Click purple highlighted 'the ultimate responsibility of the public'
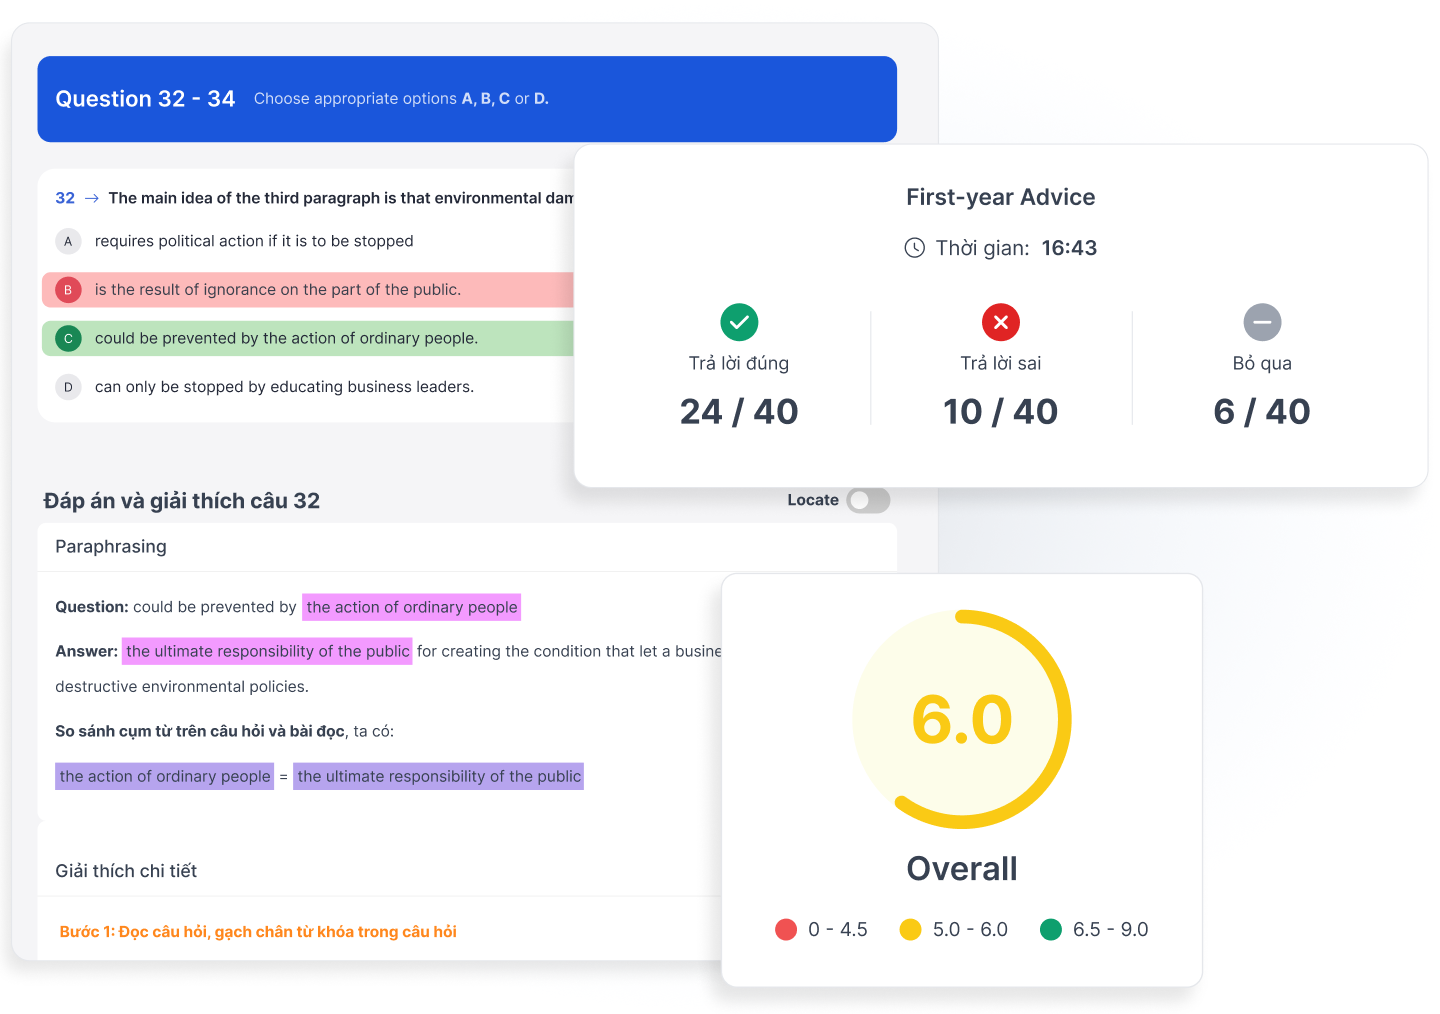 point(439,776)
